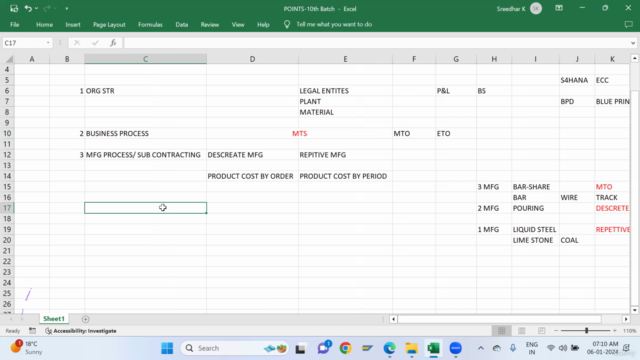640x360 pixels.
Task: Click the Cancel formula X icon
Action: point(77,43)
